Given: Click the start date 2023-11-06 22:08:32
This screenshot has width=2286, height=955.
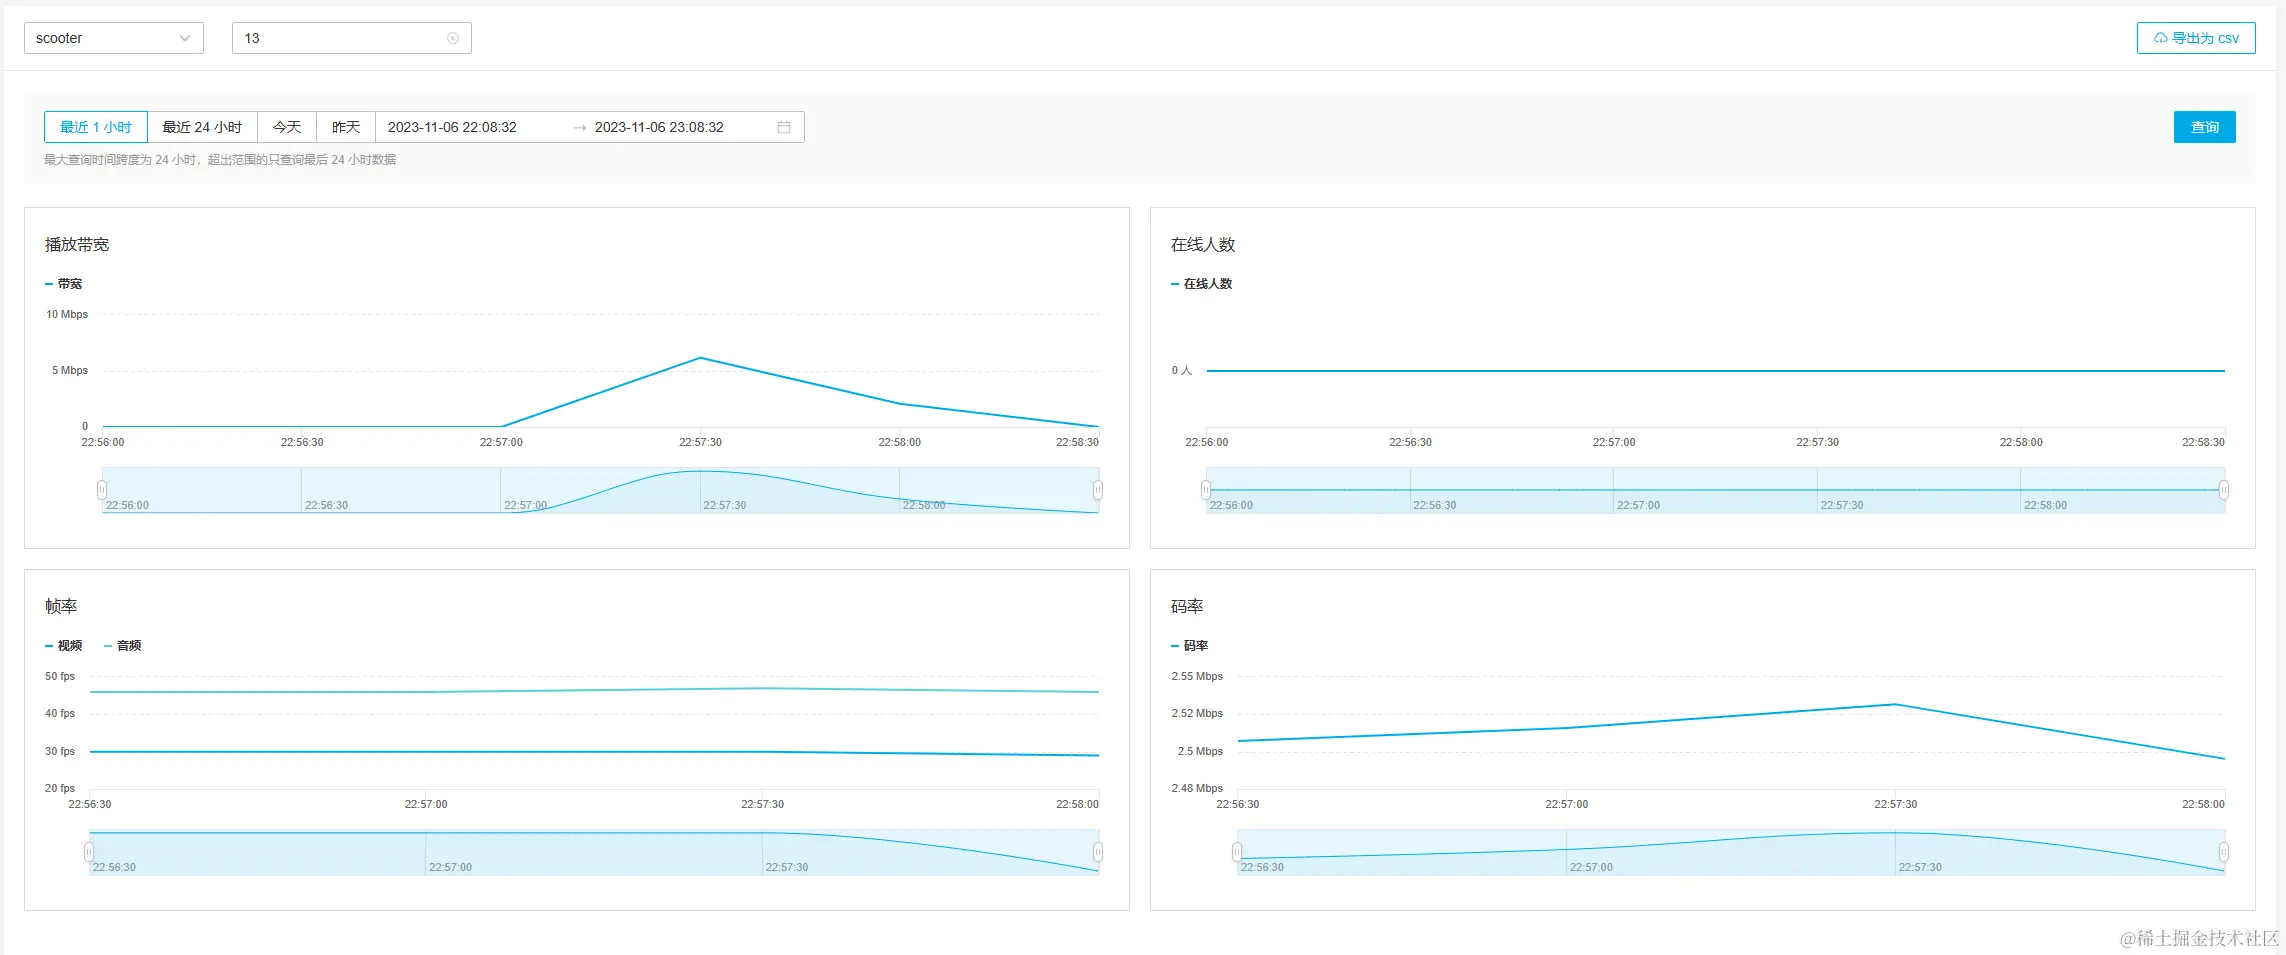Looking at the screenshot, I should (452, 127).
